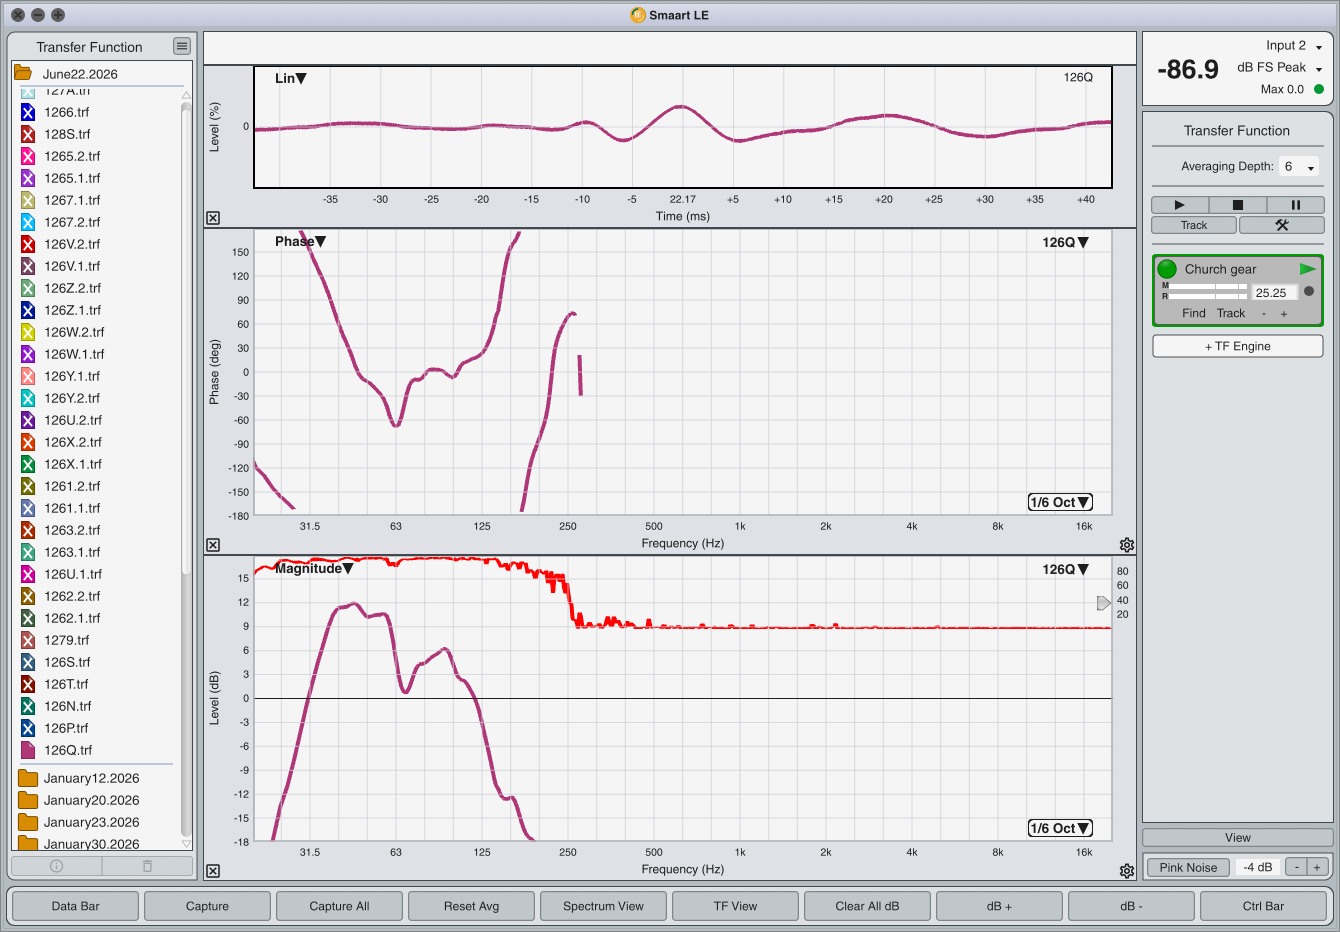Open the phase graph gear settings
The width and height of the screenshot is (1340, 932).
1127,545
